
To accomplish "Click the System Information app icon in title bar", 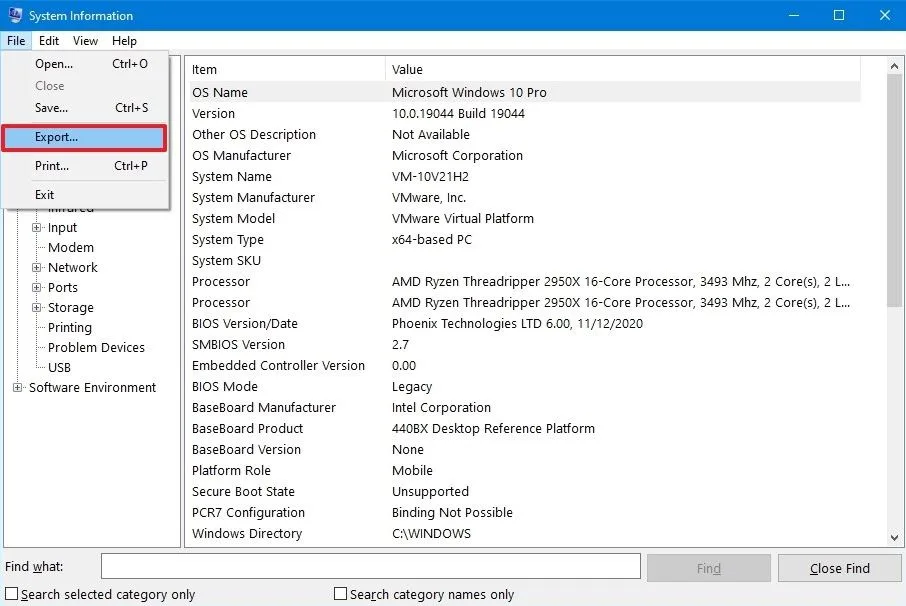I will (x=15, y=15).
